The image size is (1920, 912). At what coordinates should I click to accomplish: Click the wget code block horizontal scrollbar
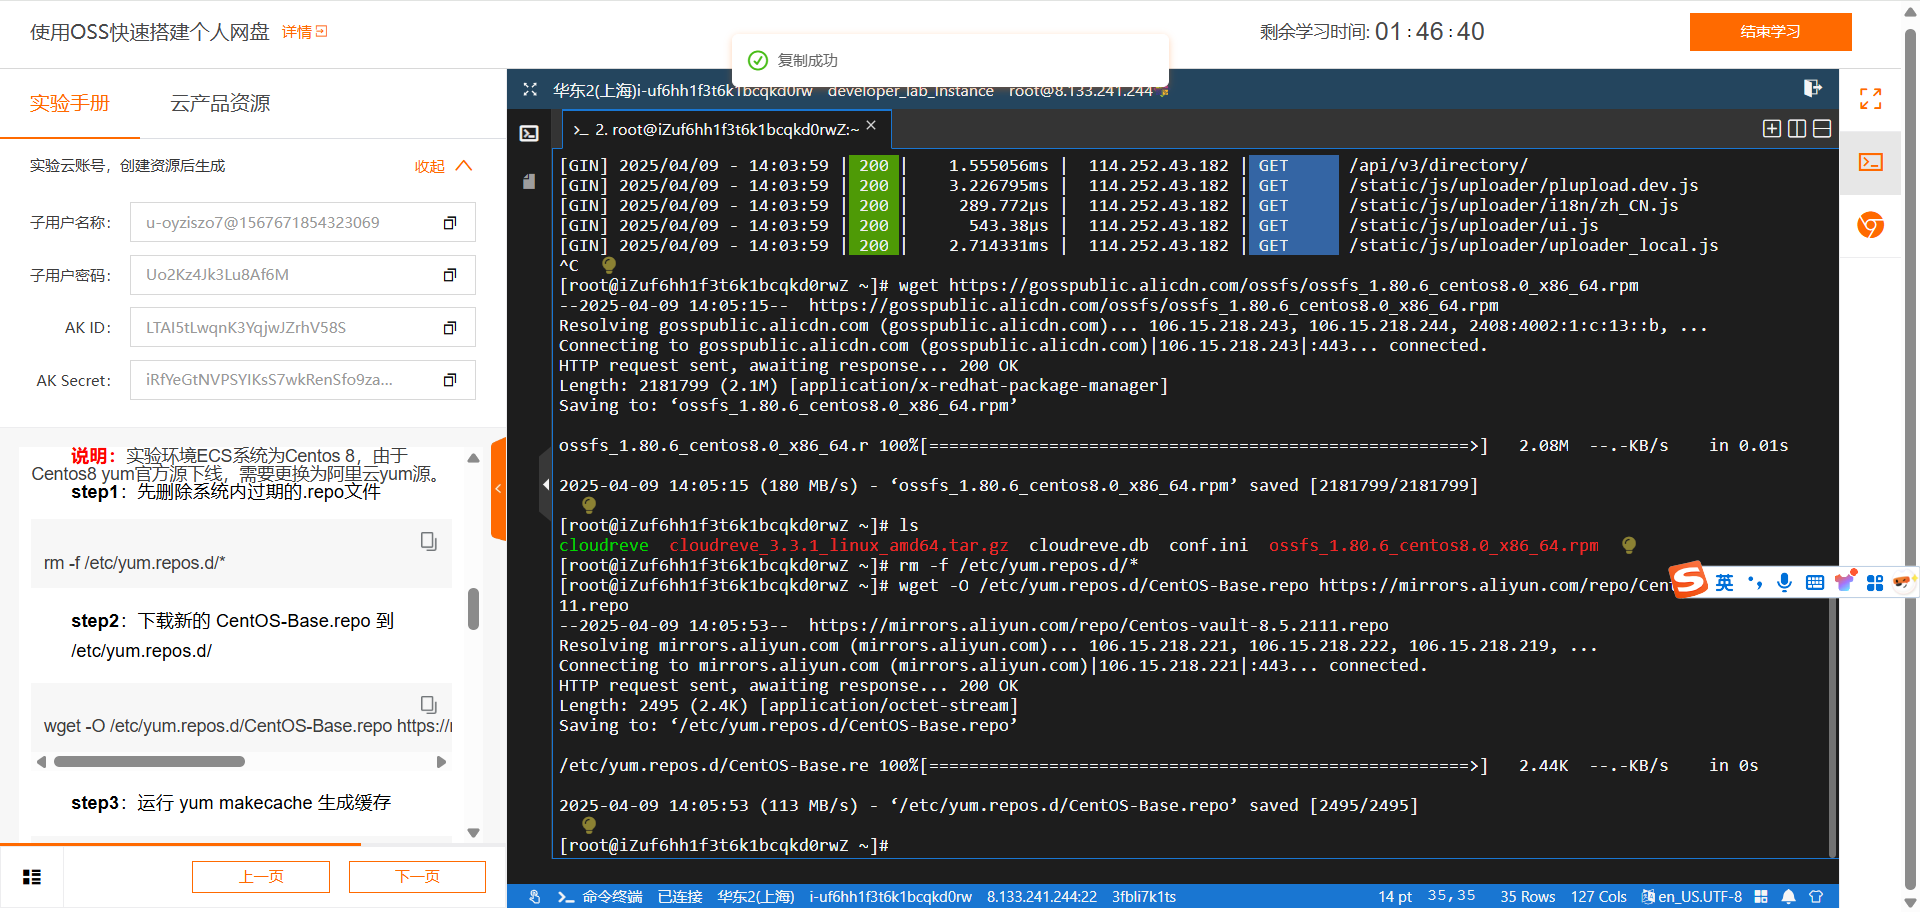[149, 762]
